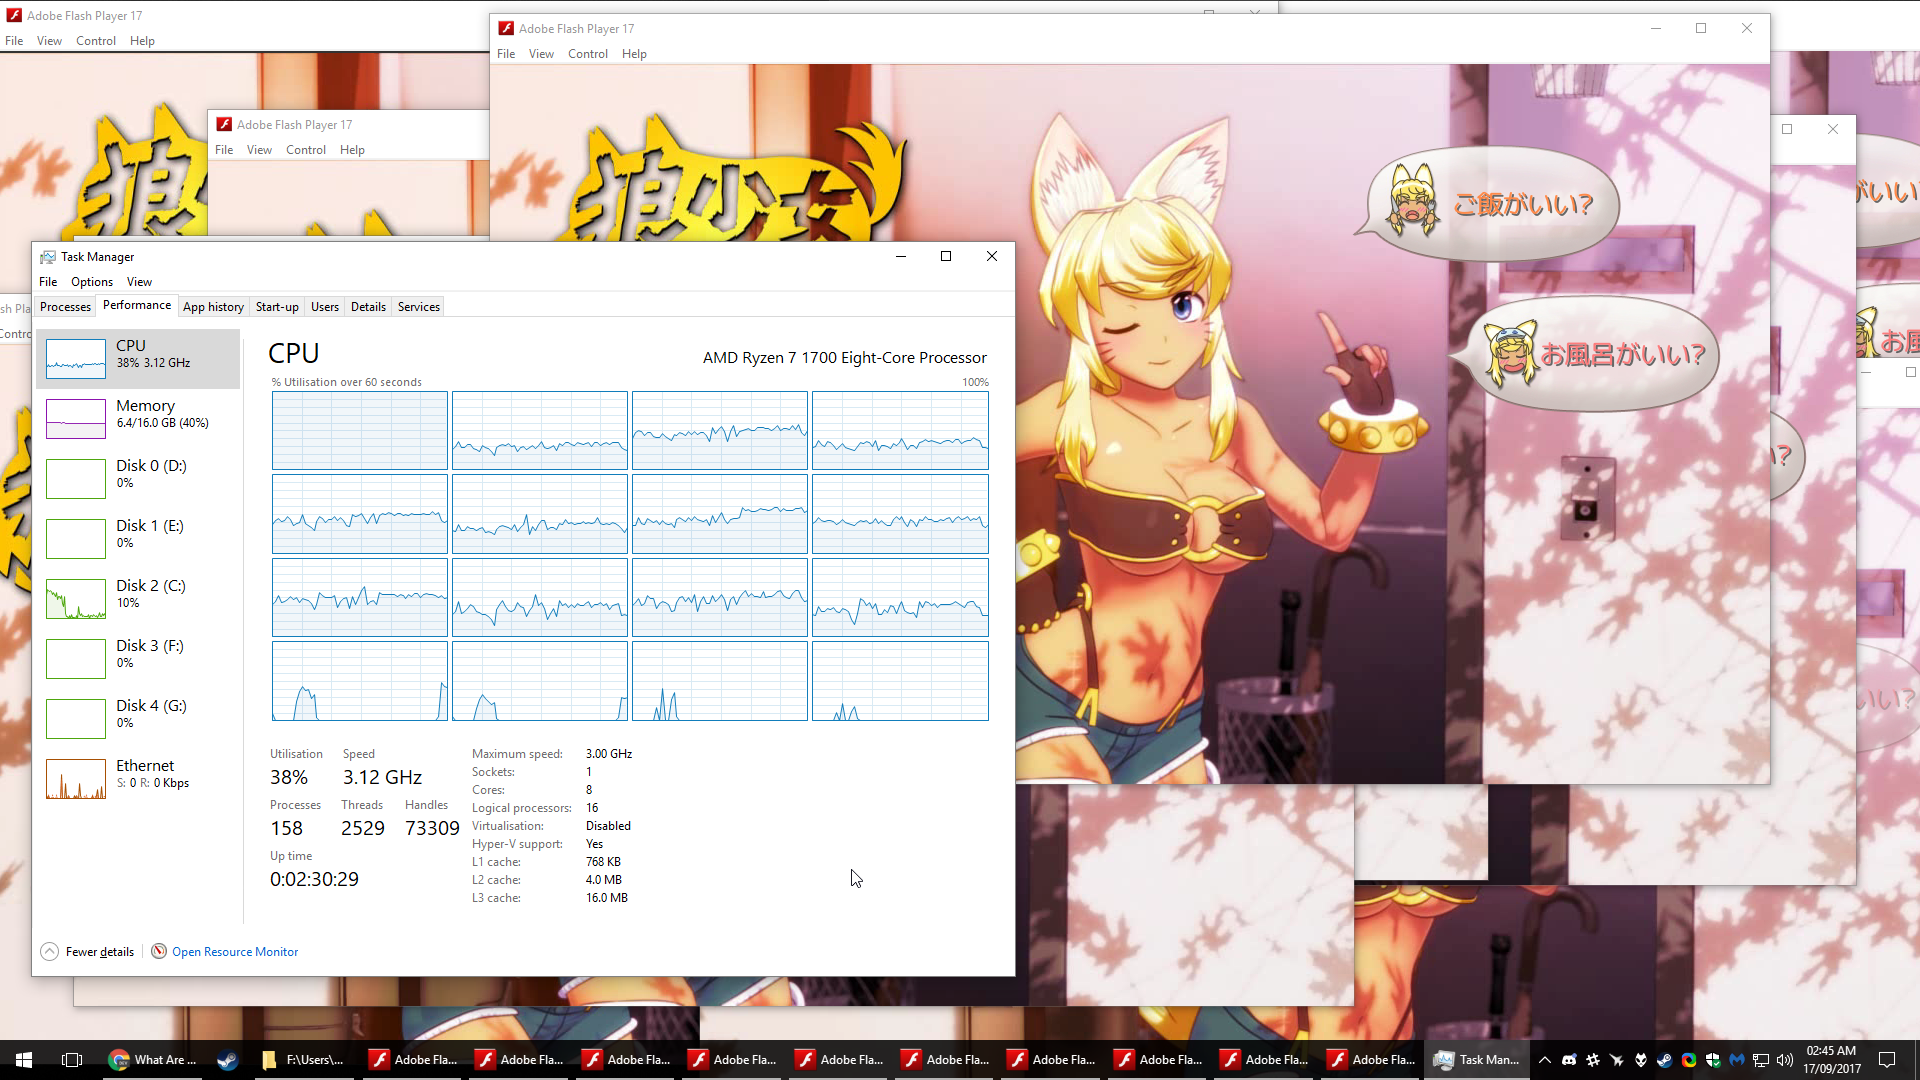The width and height of the screenshot is (1920, 1080).
Task: Open the Malwarebytes tray icon
Action: [x=1737, y=1060]
